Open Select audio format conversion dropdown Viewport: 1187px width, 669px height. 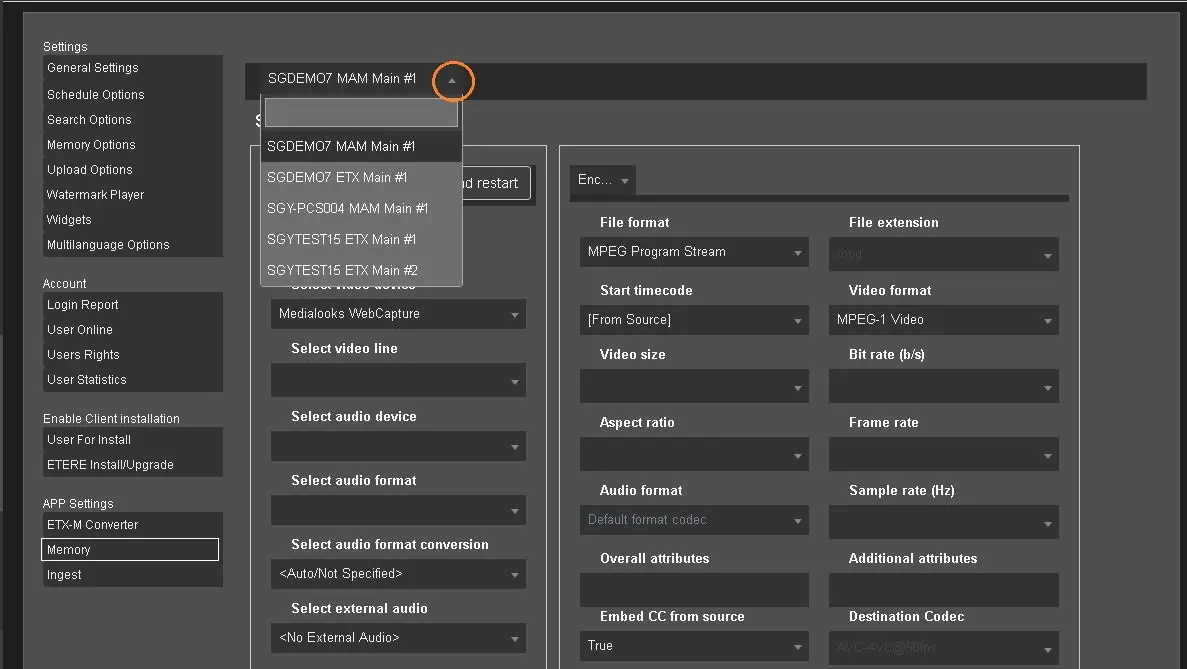398,574
